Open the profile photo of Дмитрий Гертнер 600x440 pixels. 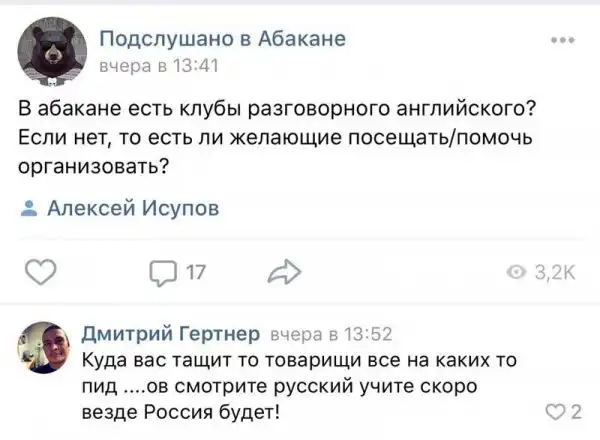(48, 345)
